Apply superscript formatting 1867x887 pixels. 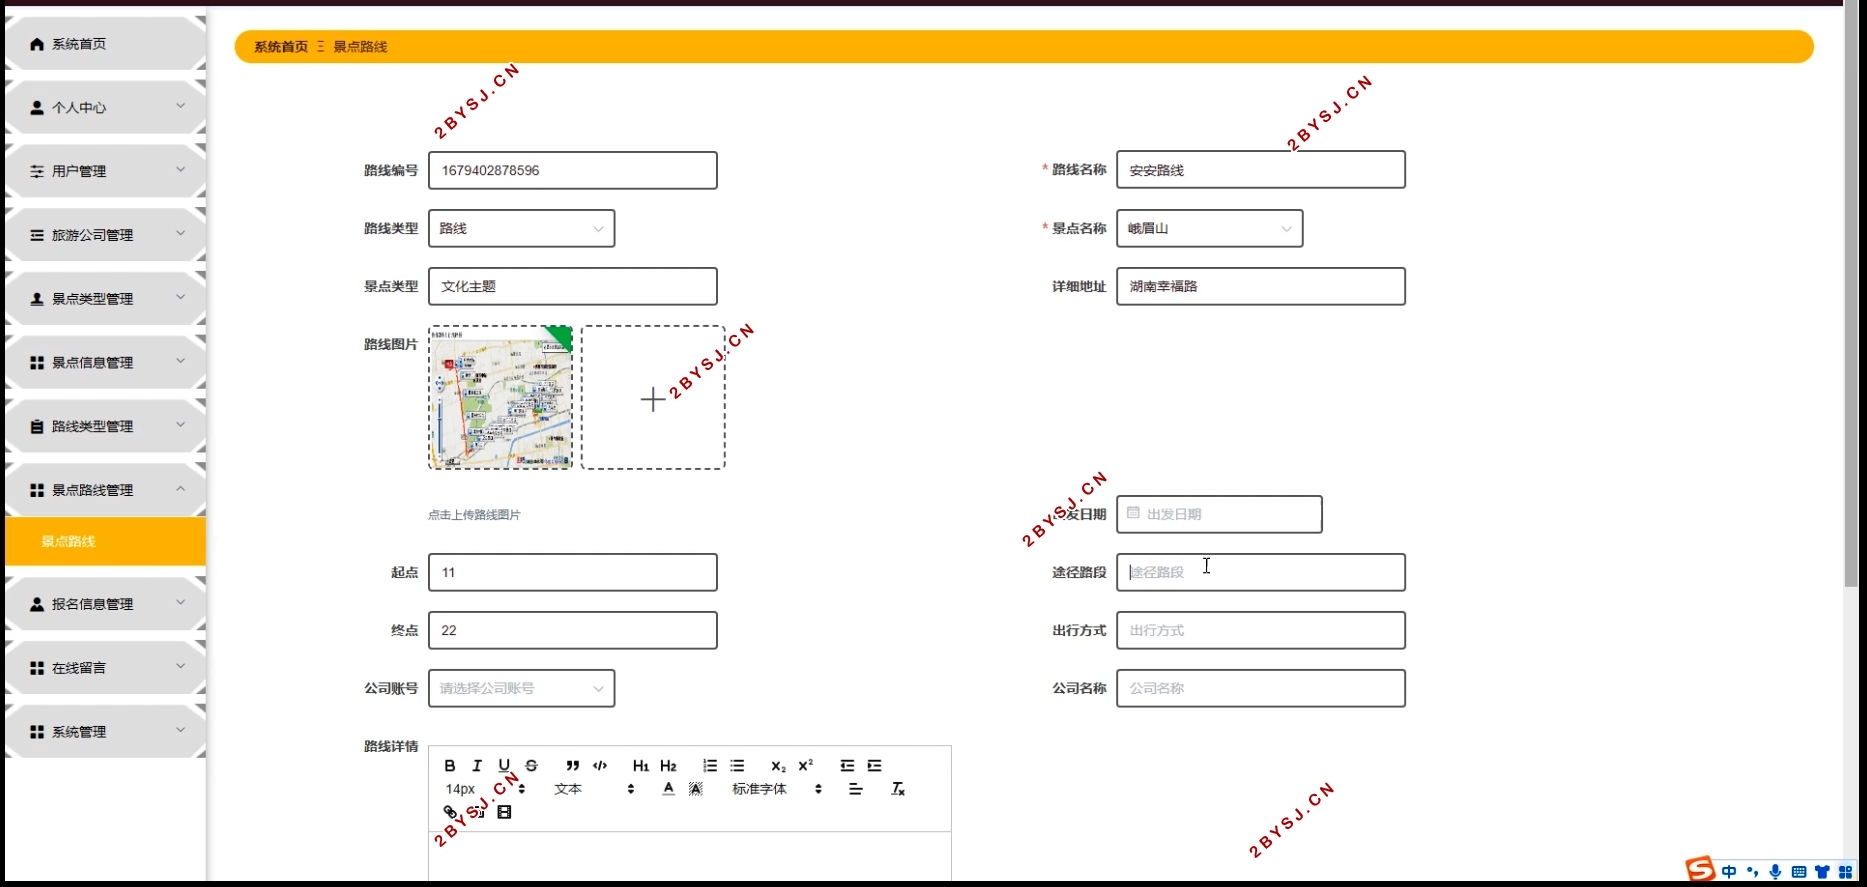point(805,766)
